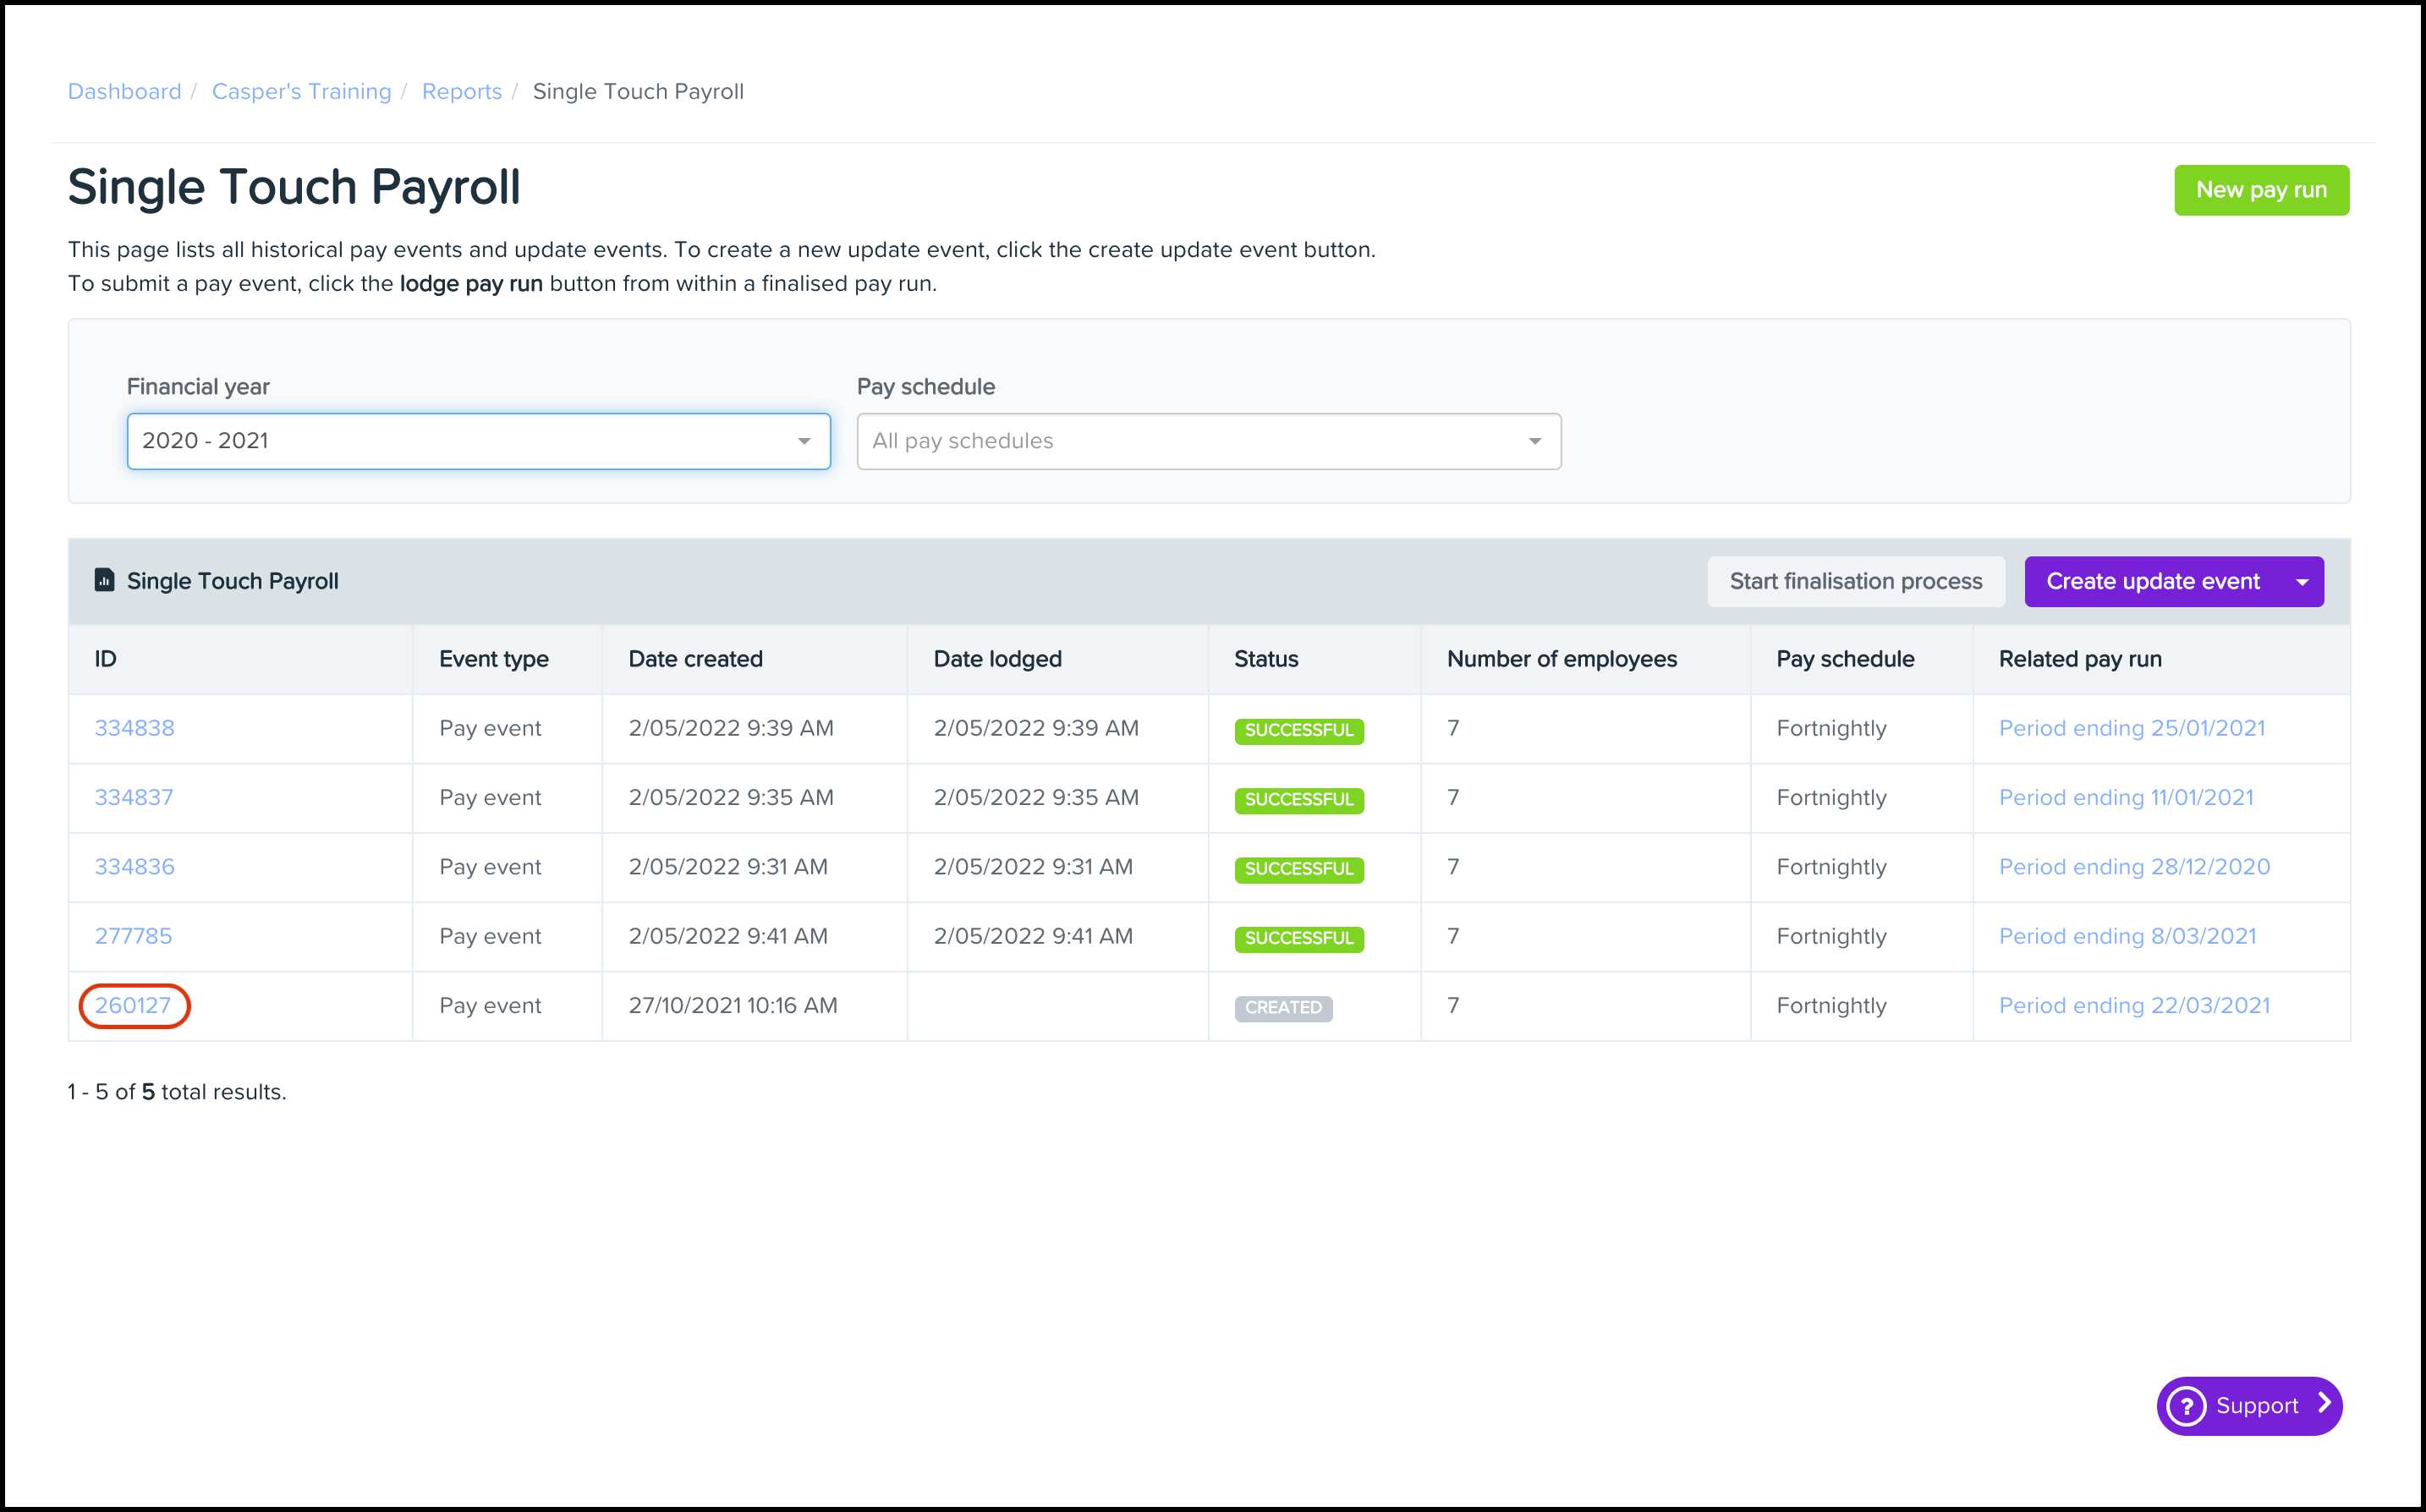Navigate to the Reports breadcrumb
This screenshot has height=1512, width=2426.
coord(461,92)
